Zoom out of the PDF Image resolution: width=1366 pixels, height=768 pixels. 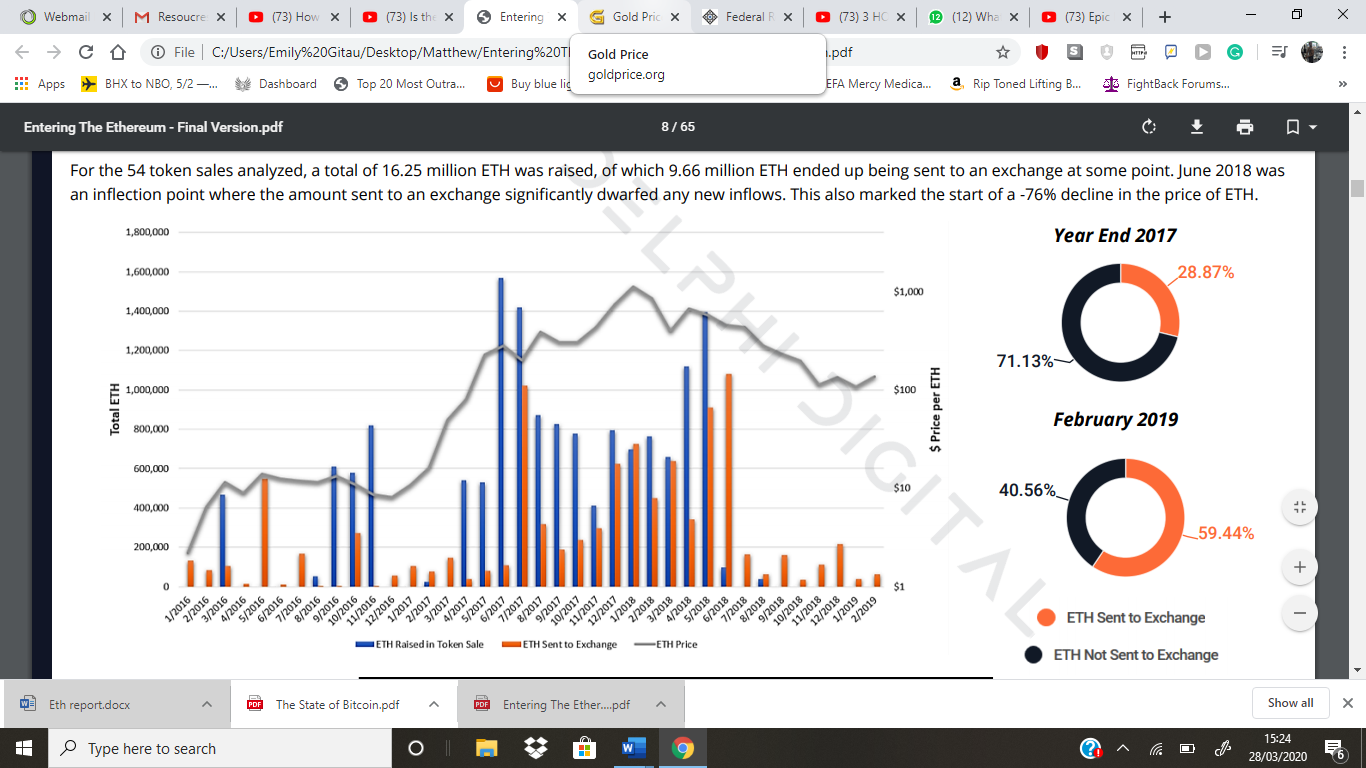(1300, 612)
